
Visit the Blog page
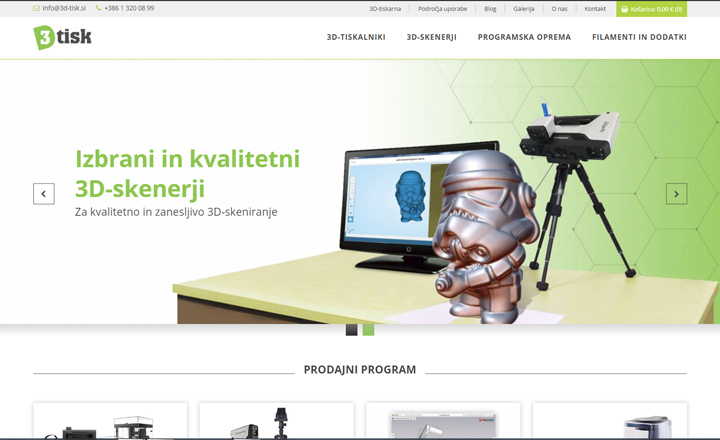490,9
